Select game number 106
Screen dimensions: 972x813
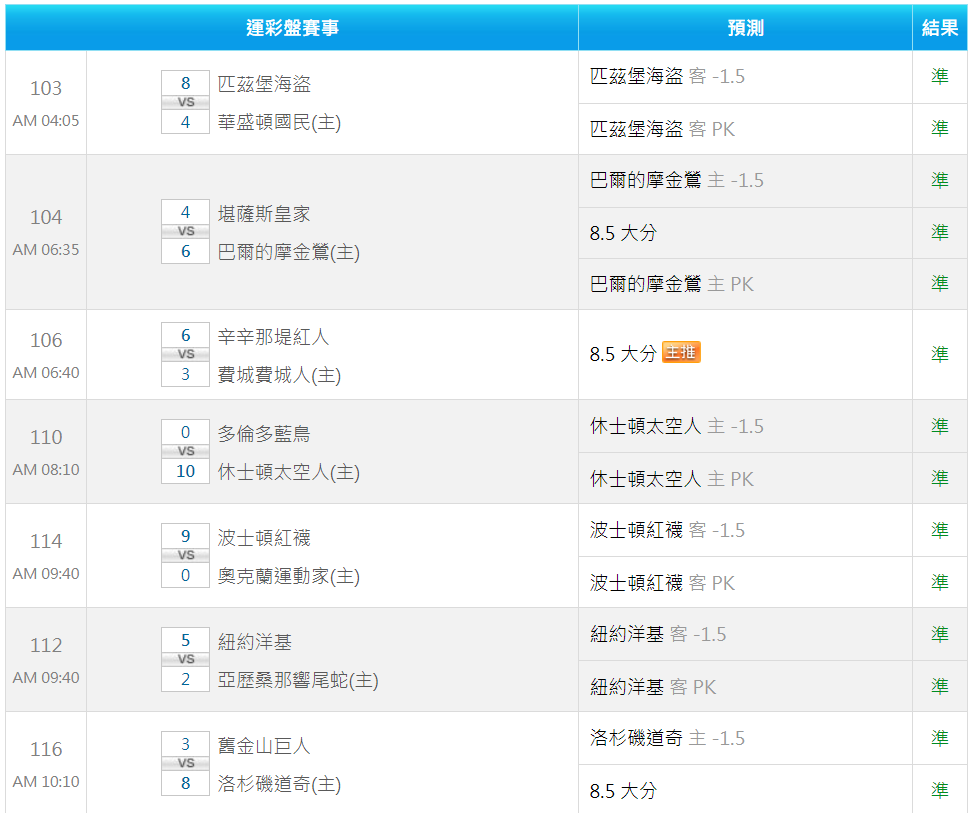coord(46,340)
